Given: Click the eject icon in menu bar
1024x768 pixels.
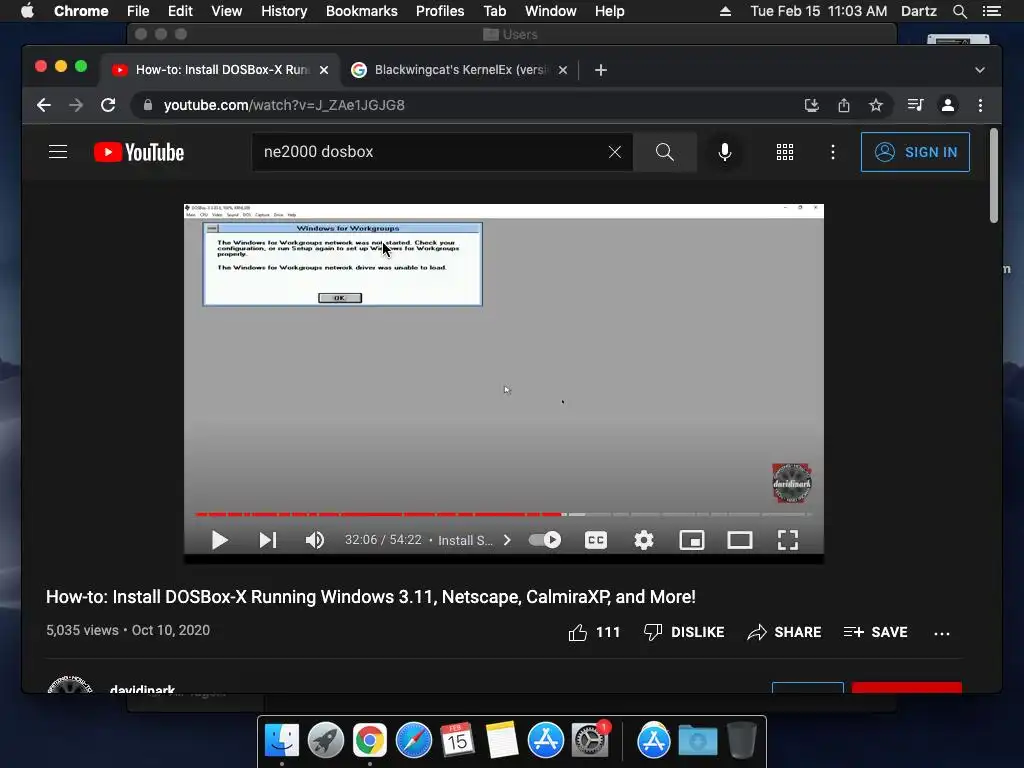Looking at the screenshot, I should pyautogui.click(x=726, y=11).
